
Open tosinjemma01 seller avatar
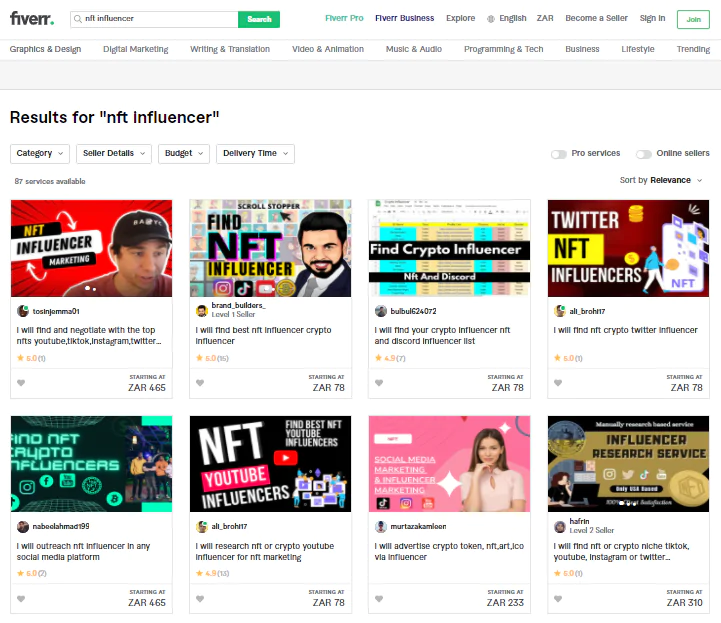point(23,311)
